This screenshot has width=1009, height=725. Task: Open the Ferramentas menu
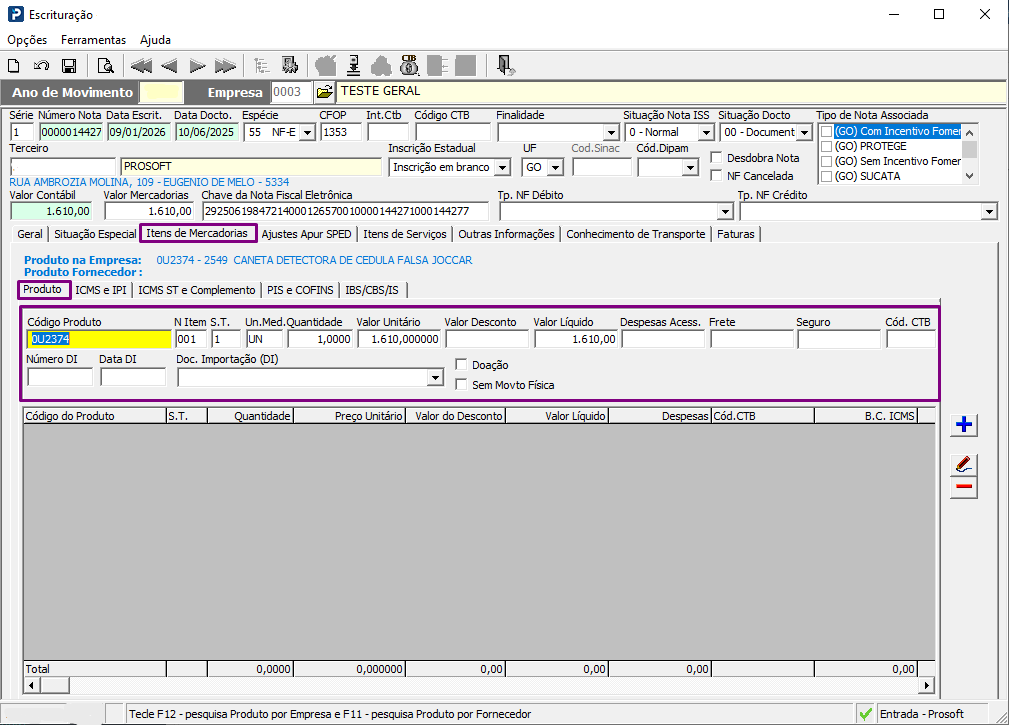(93, 40)
